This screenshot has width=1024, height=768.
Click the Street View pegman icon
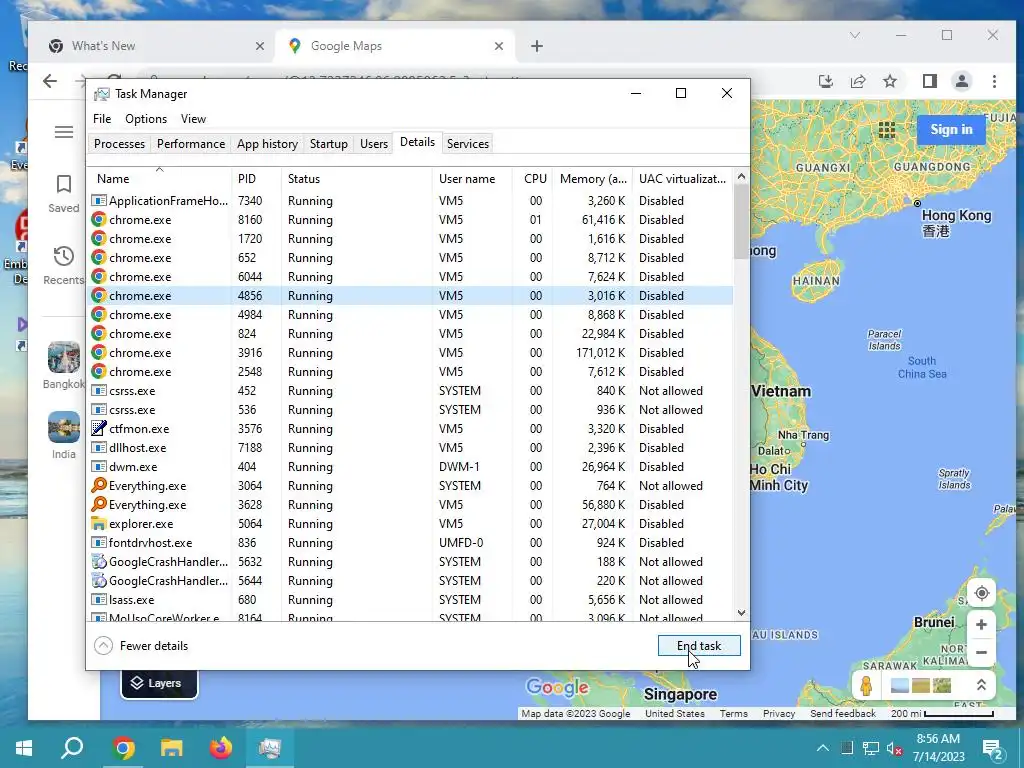click(x=867, y=686)
